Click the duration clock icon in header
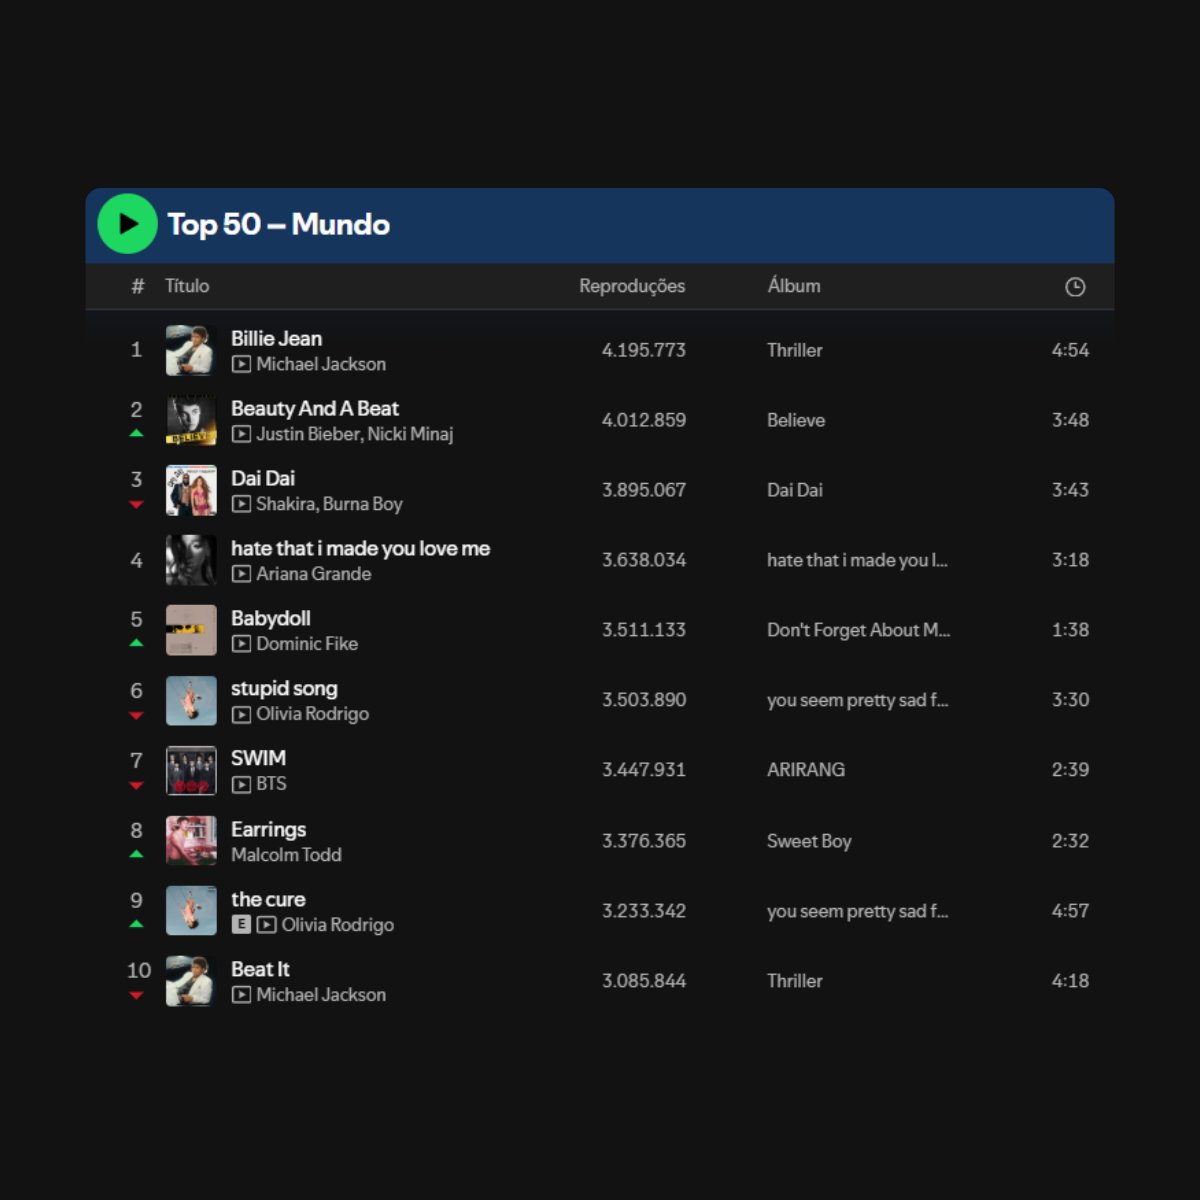The image size is (1200, 1200). [x=1075, y=287]
